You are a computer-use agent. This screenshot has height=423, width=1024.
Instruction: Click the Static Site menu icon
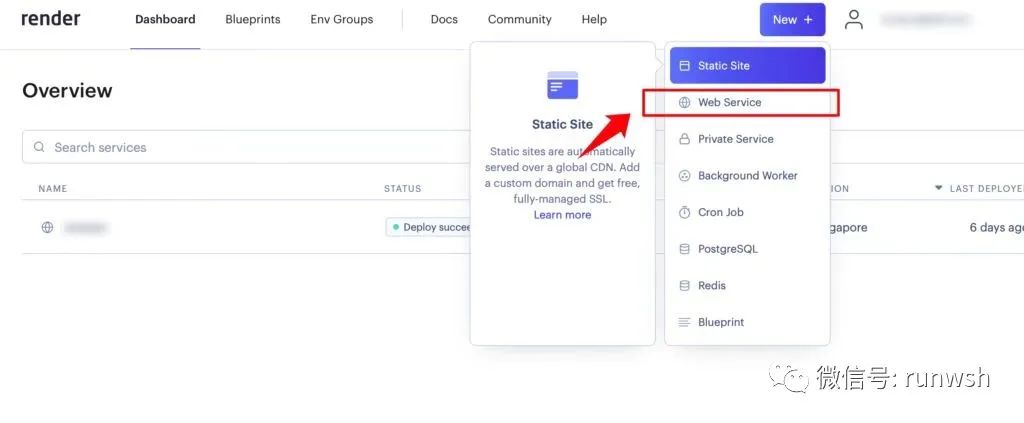(x=684, y=65)
